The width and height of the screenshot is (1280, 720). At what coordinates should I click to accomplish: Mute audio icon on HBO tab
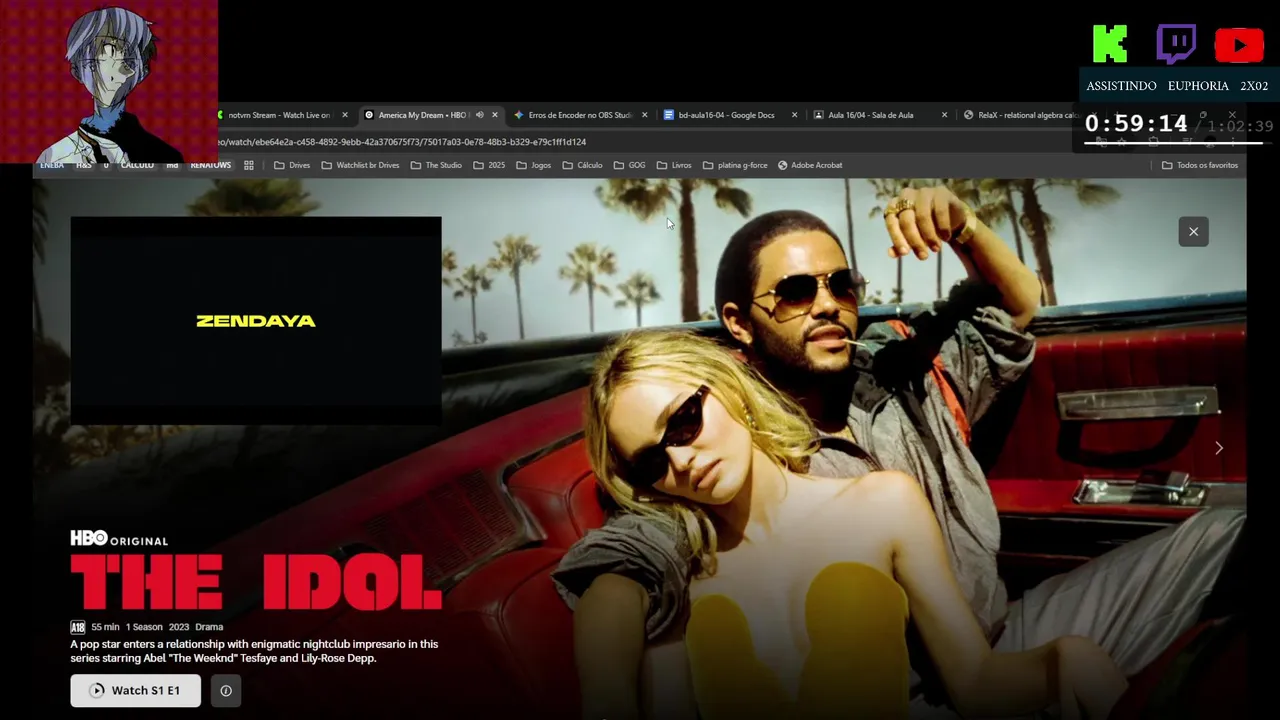(479, 115)
